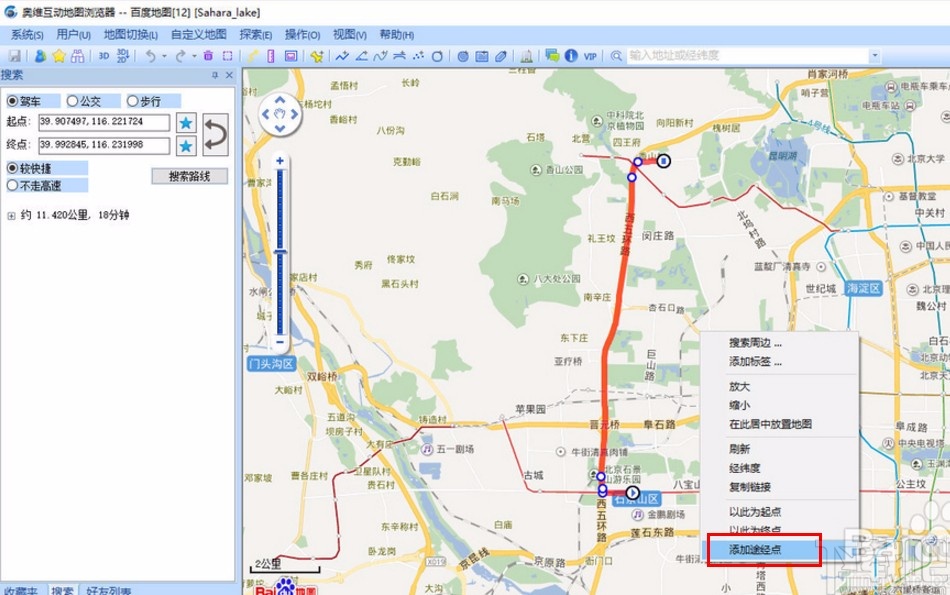Select the ruler measure tool icon
The width and height of the screenshot is (950, 595).
271,56
